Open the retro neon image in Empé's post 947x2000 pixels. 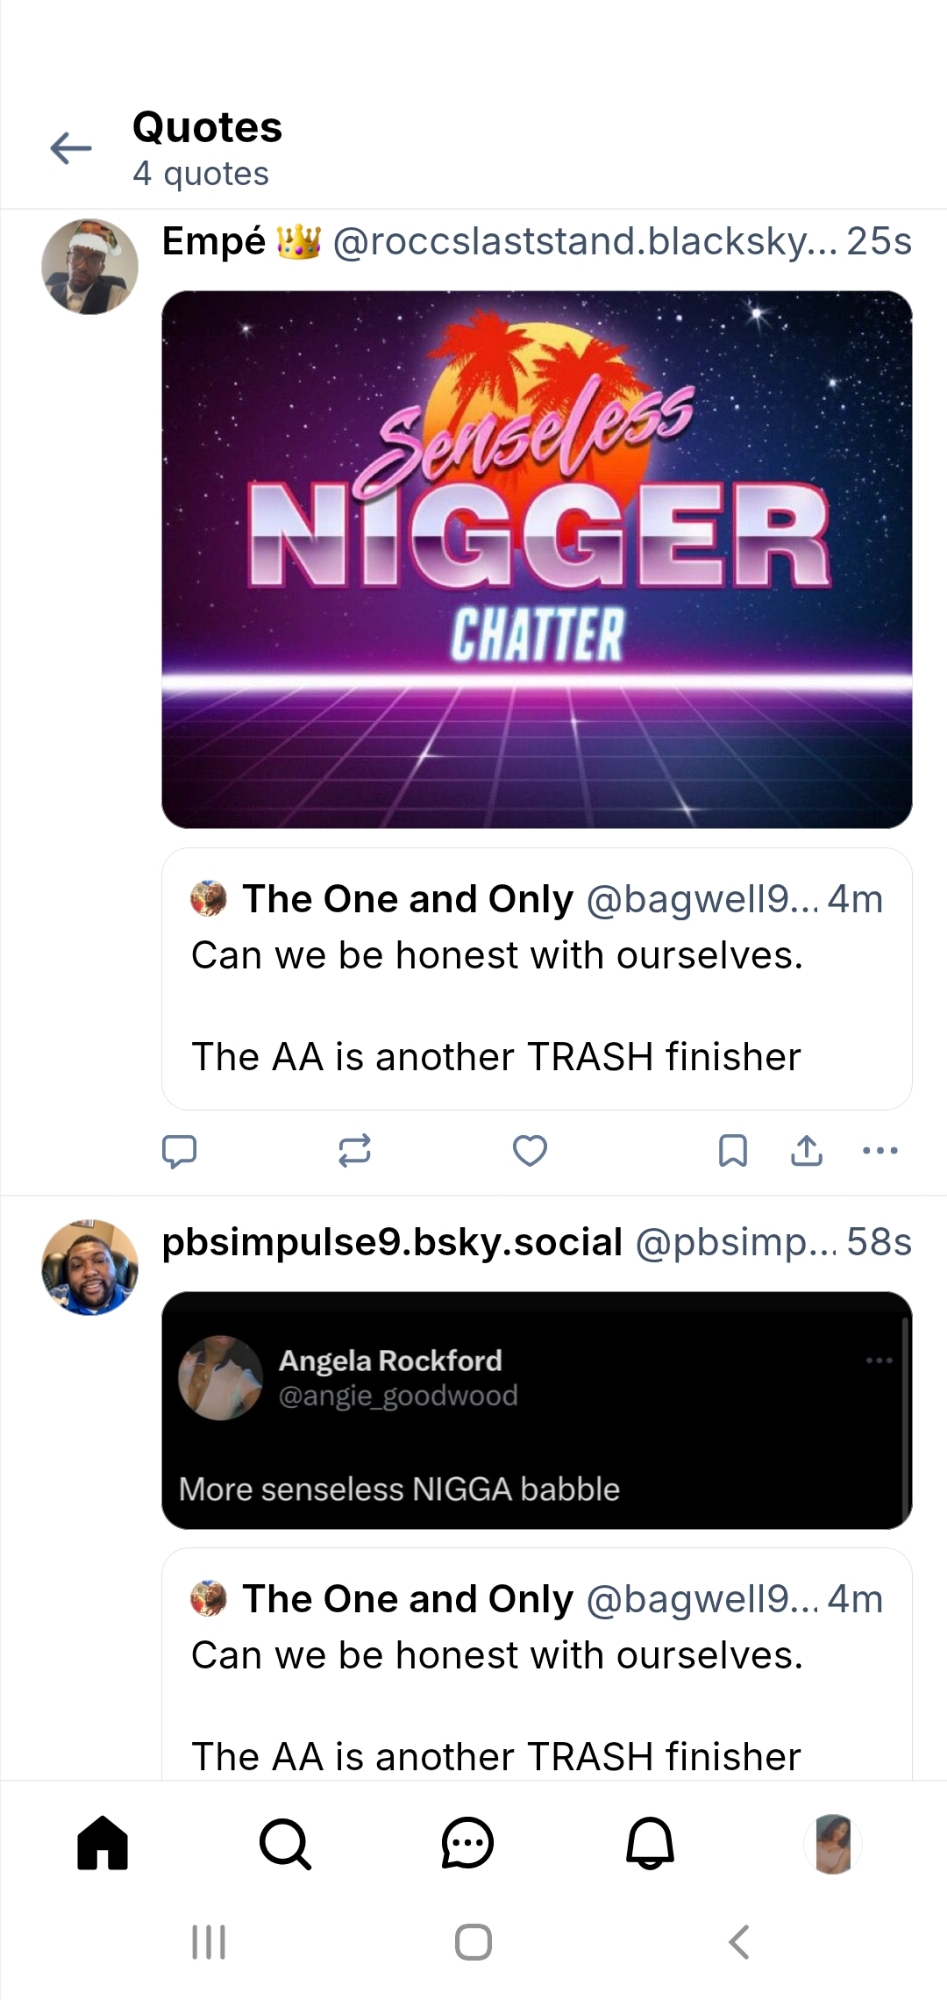coord(537,559)
